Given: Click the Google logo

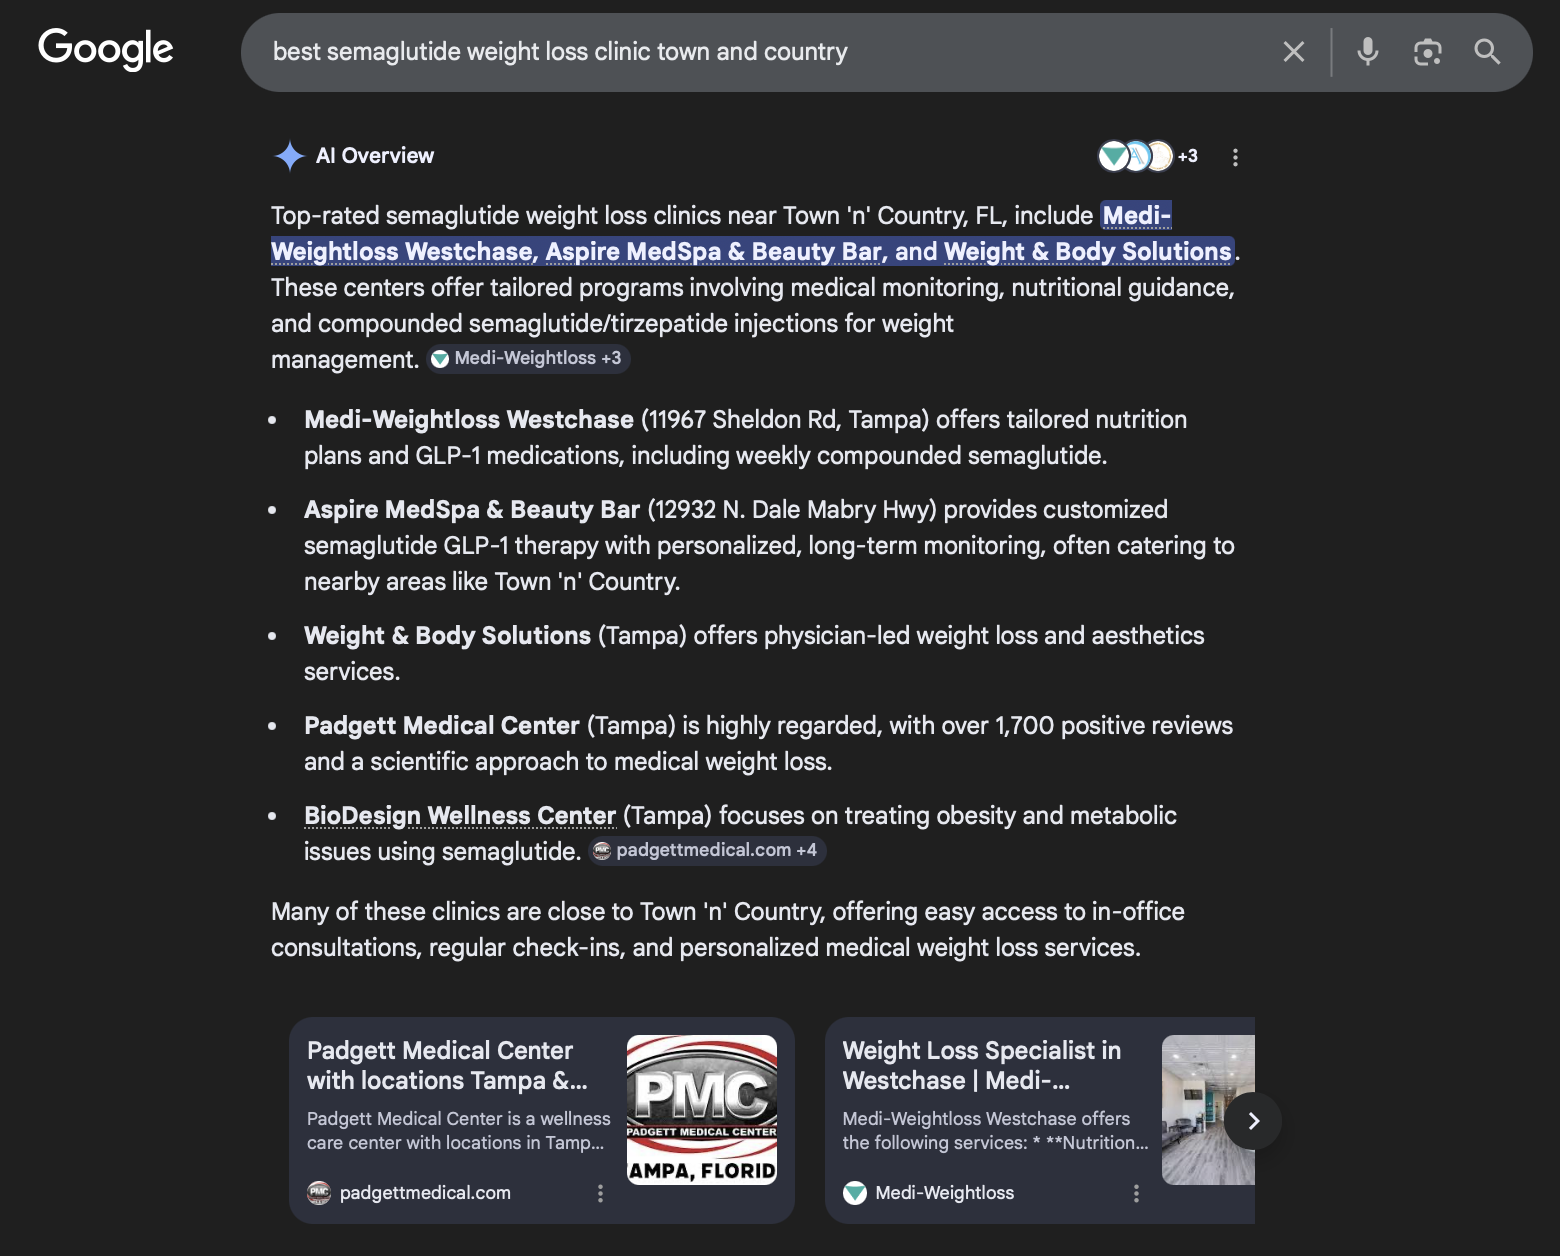Looking at the screenshot, I should click(106, 49).
